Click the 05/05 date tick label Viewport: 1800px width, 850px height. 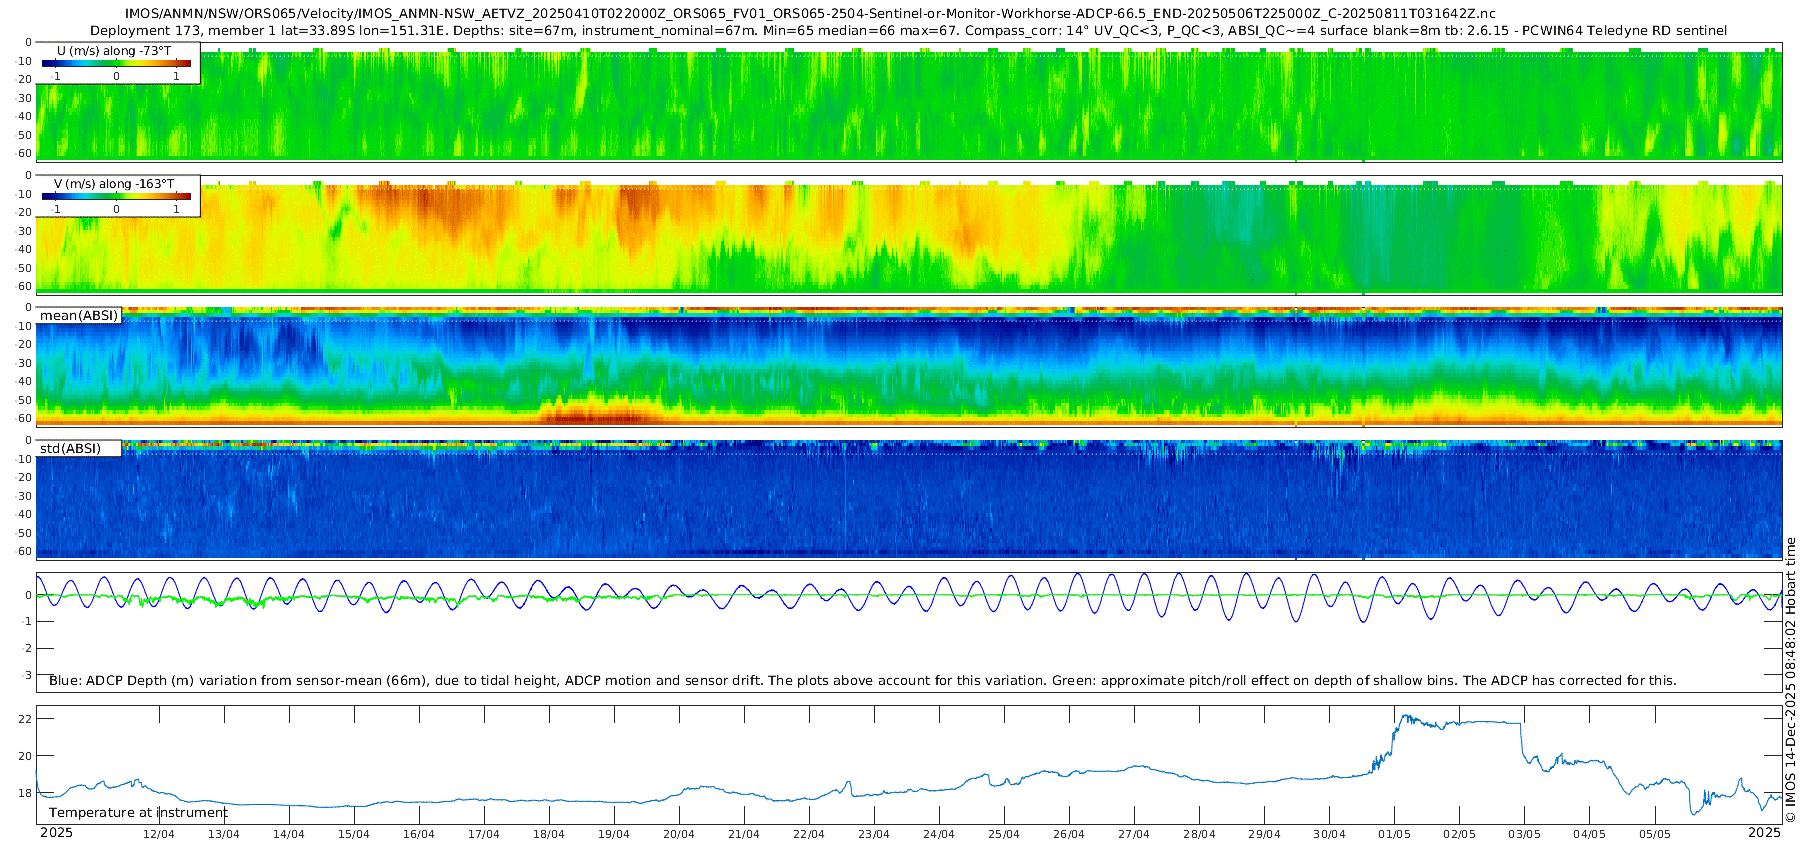coord(1654,834)
